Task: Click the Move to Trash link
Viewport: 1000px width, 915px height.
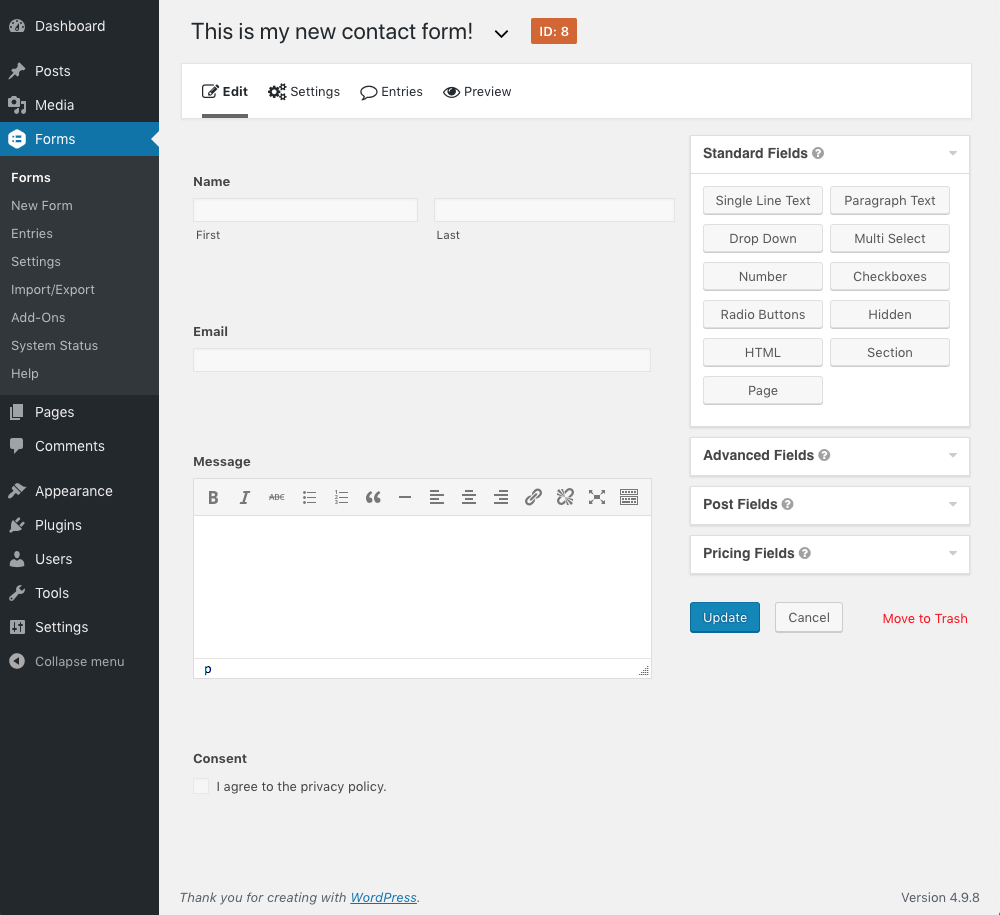Action: [x=924, y=618]
